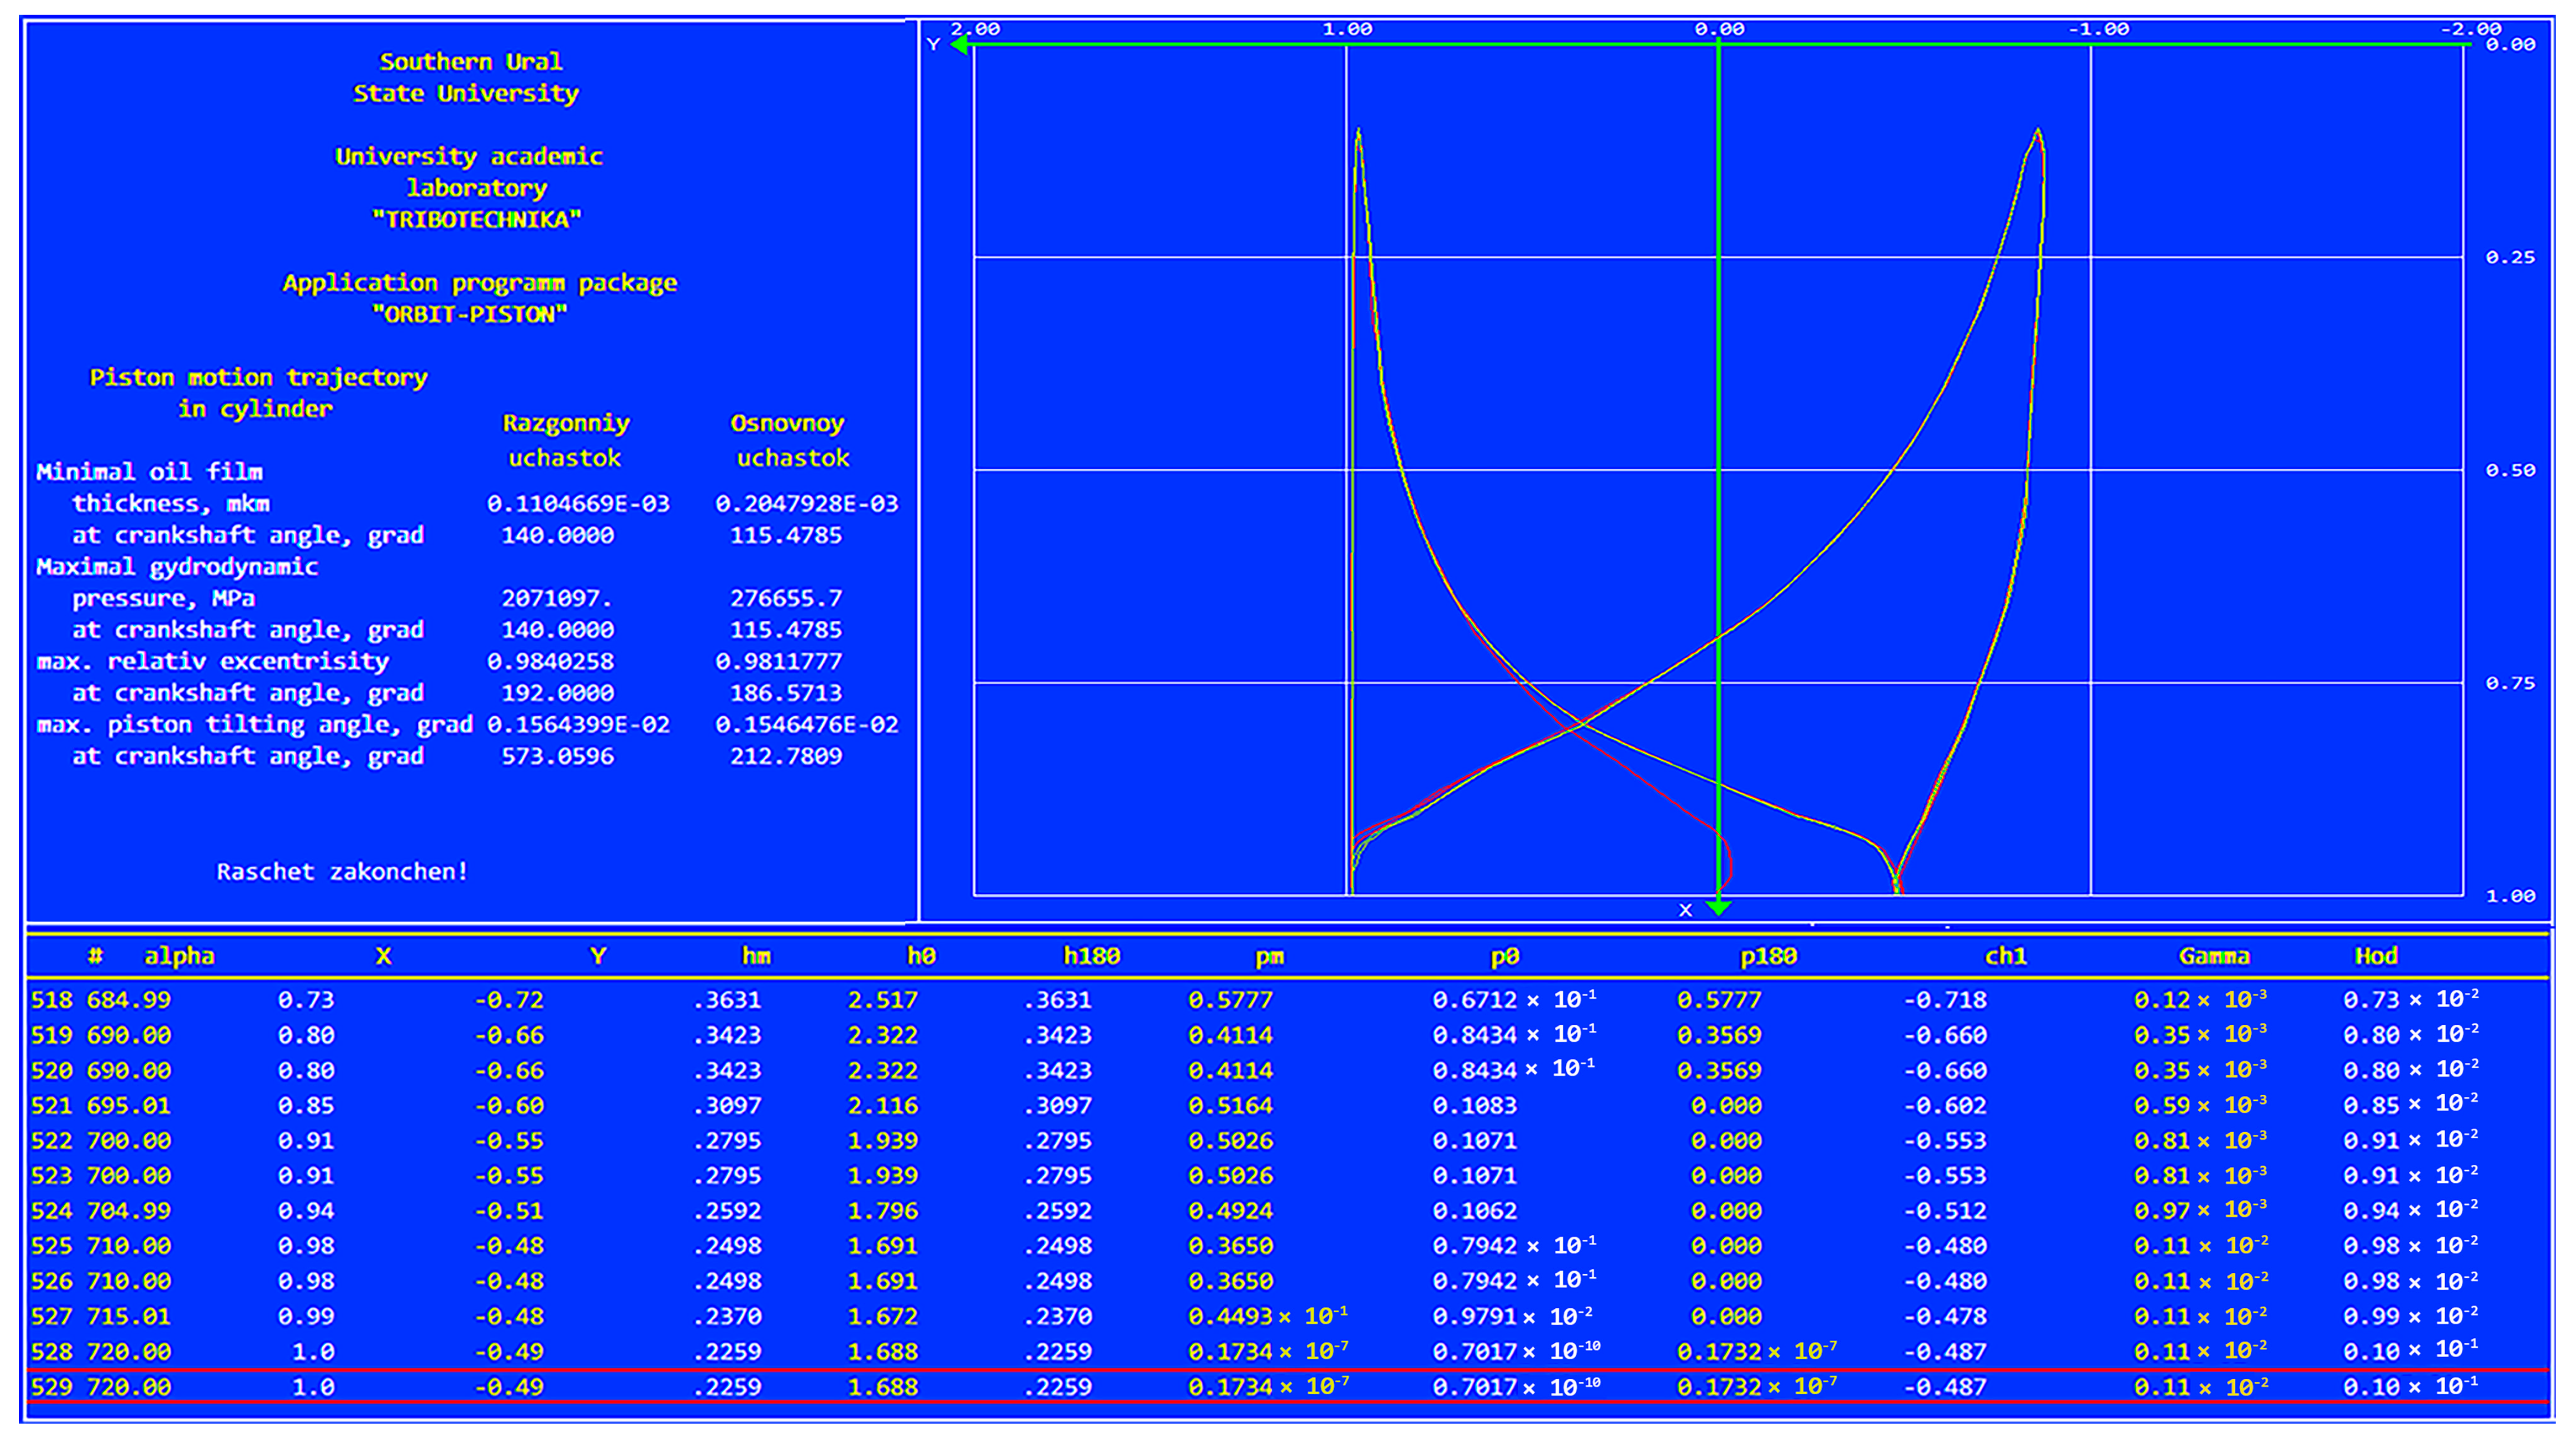Click the 'ch1' column header

(2005, 956)
